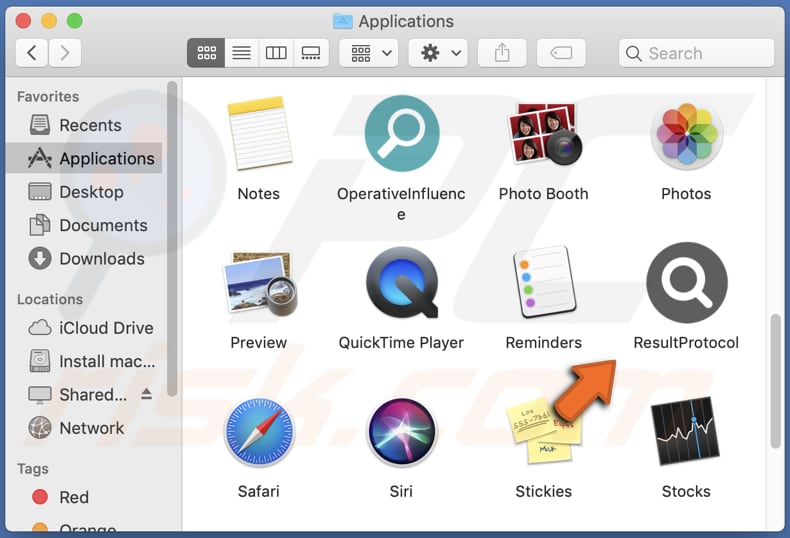Select the Stocks app icon
790x538 pixels.
click(x=686, y=431)
